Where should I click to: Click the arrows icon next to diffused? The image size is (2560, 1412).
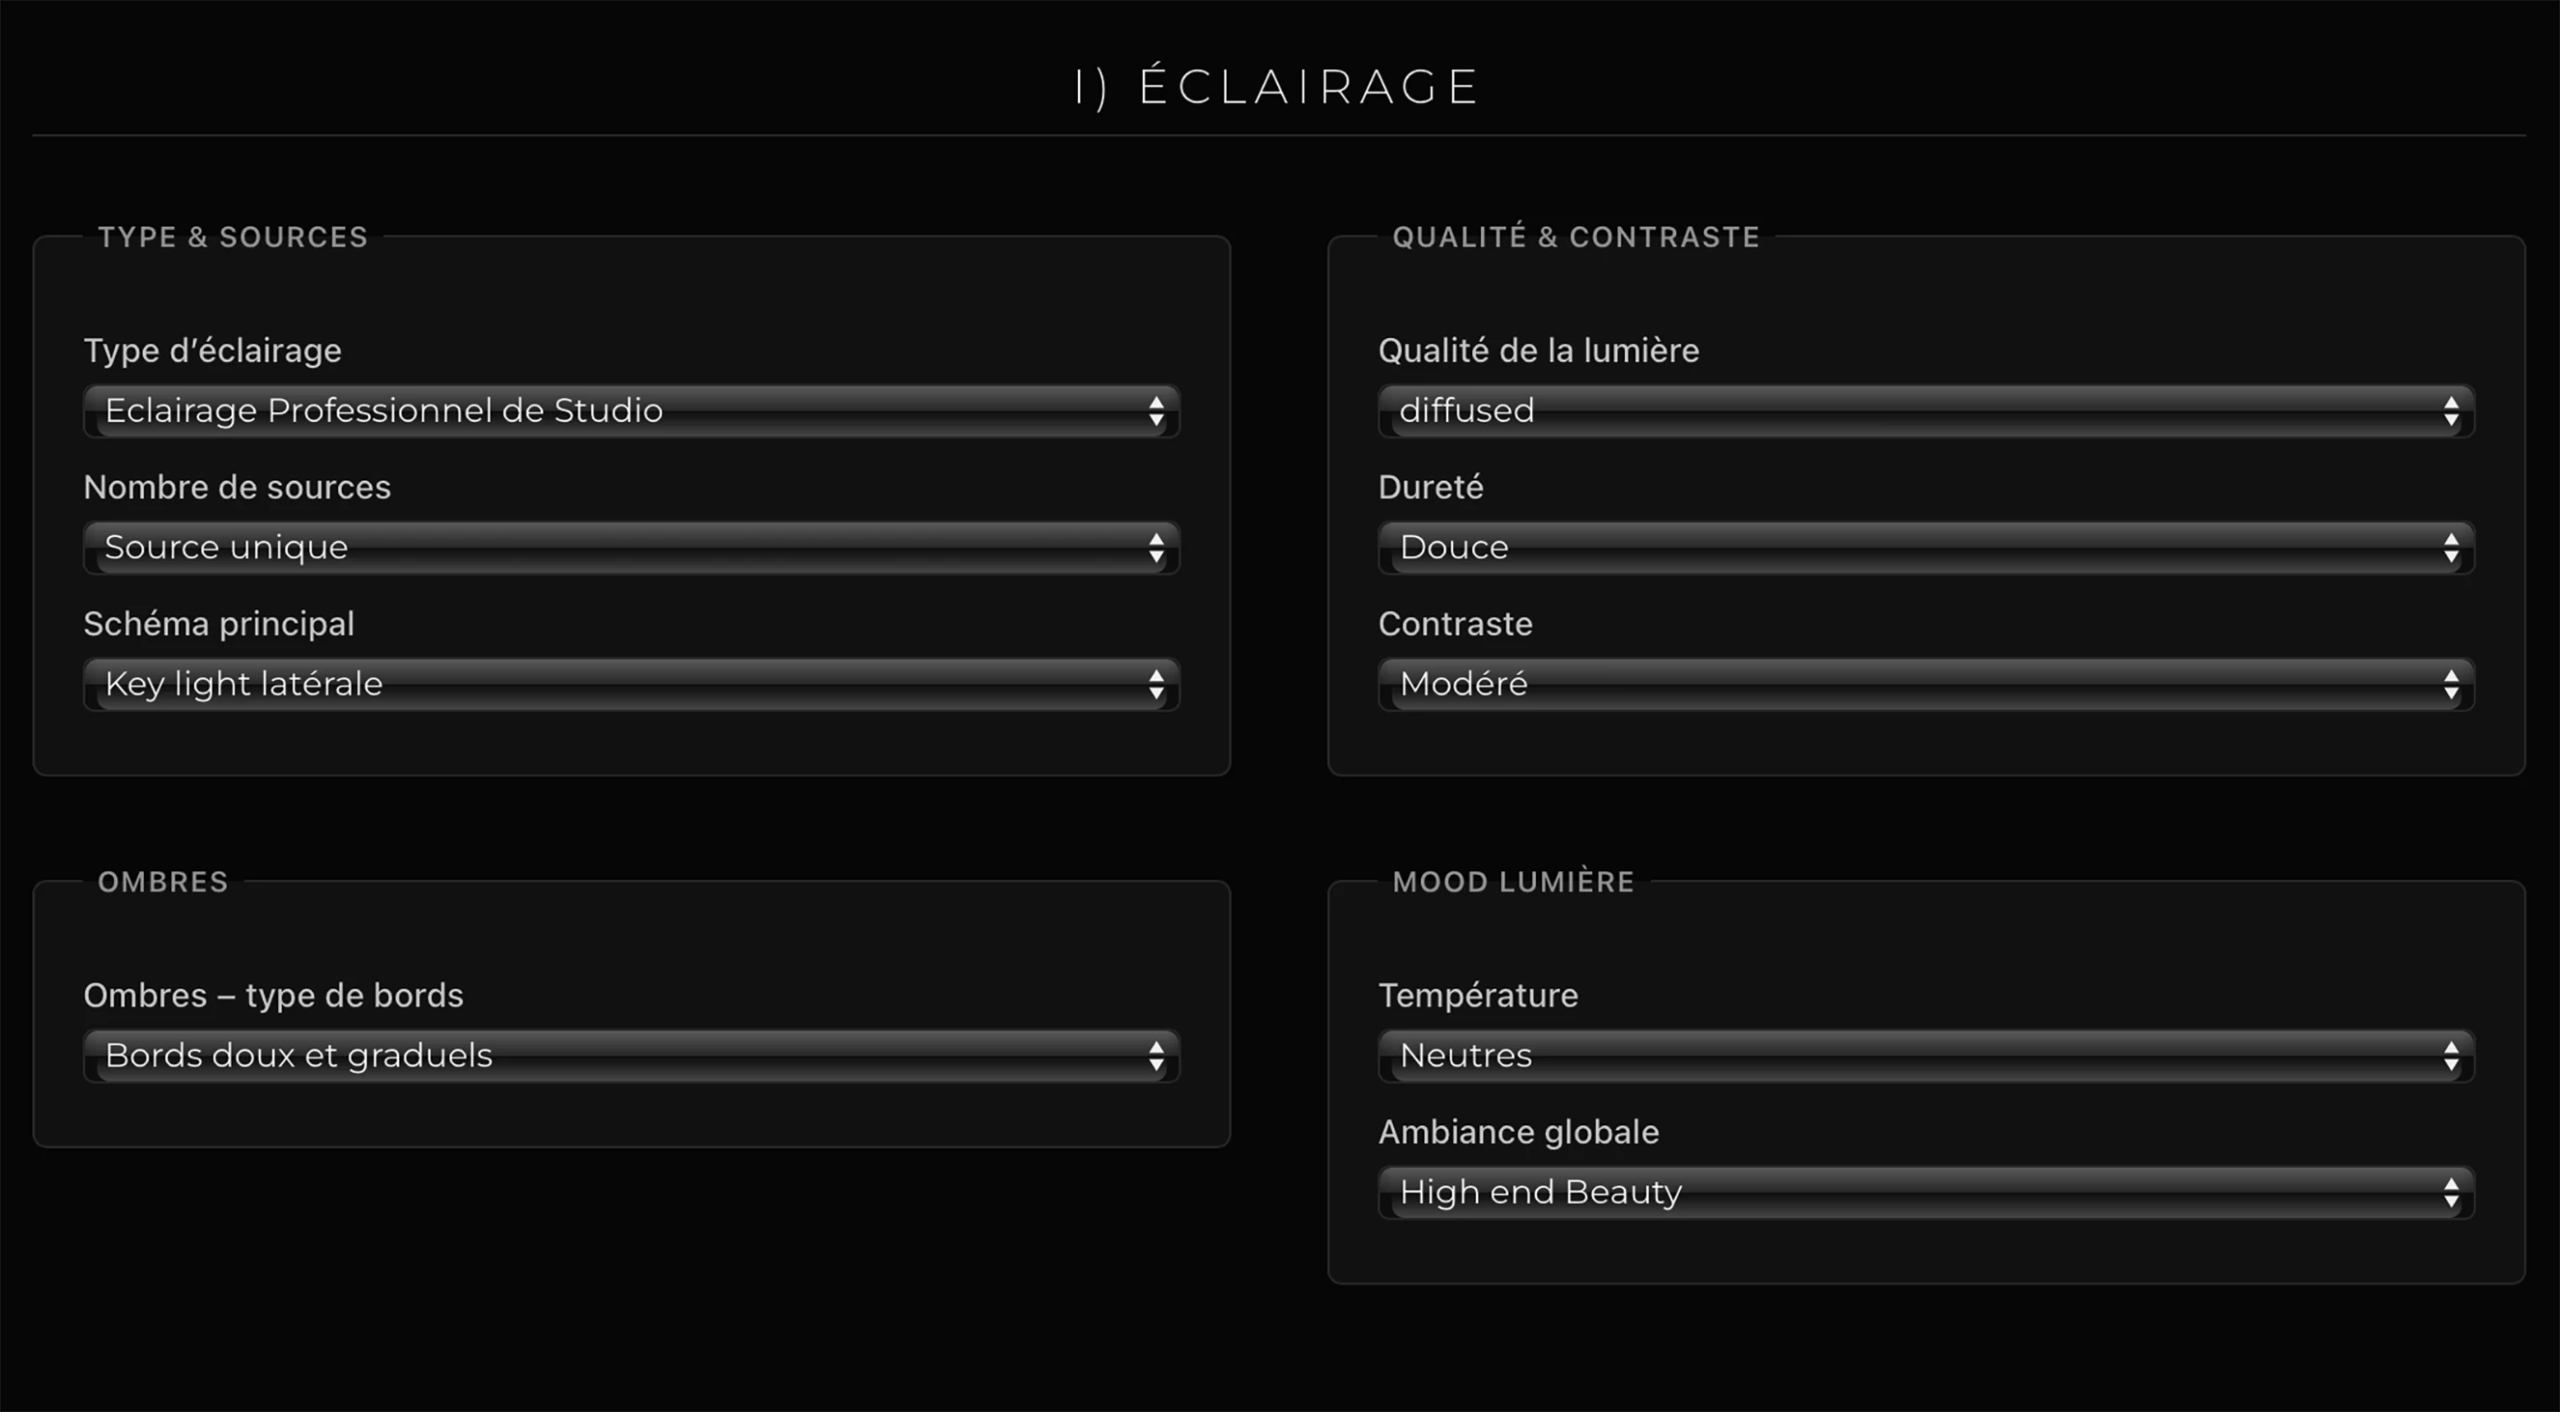(2451, 411)
